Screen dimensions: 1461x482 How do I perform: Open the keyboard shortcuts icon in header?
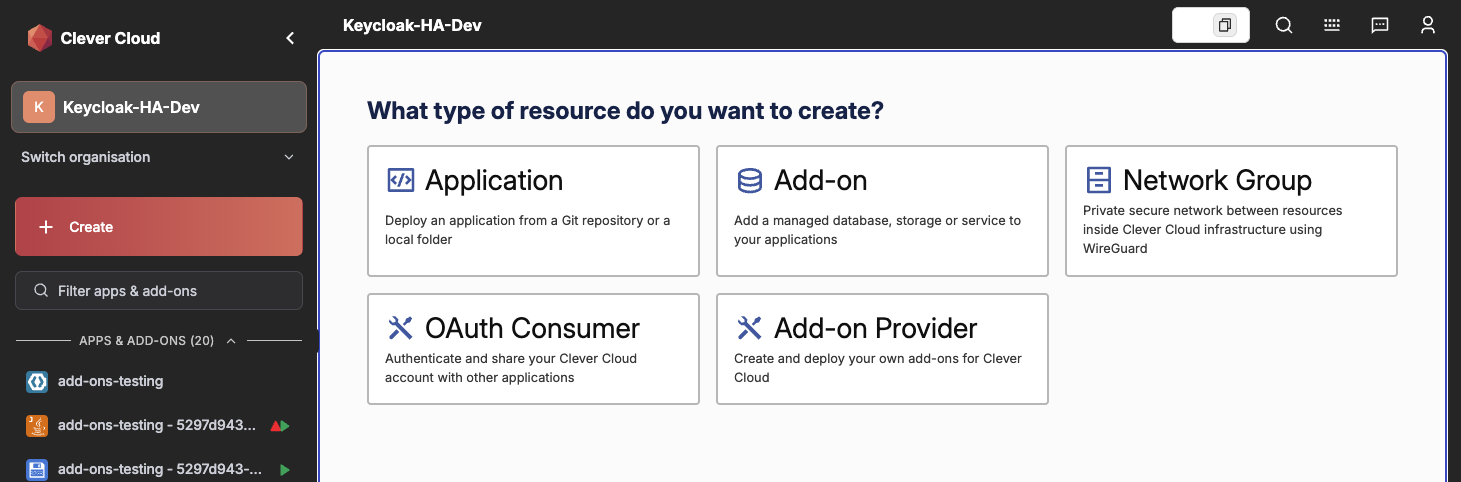click(1332, 25)
